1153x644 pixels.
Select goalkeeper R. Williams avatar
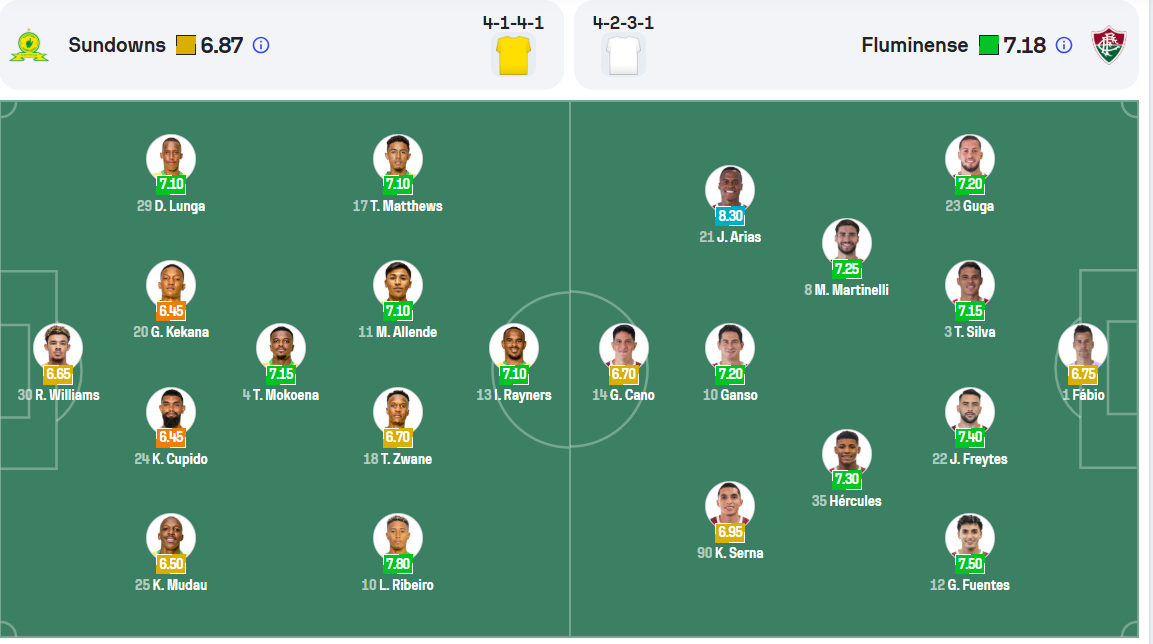[x=58, y=347]
